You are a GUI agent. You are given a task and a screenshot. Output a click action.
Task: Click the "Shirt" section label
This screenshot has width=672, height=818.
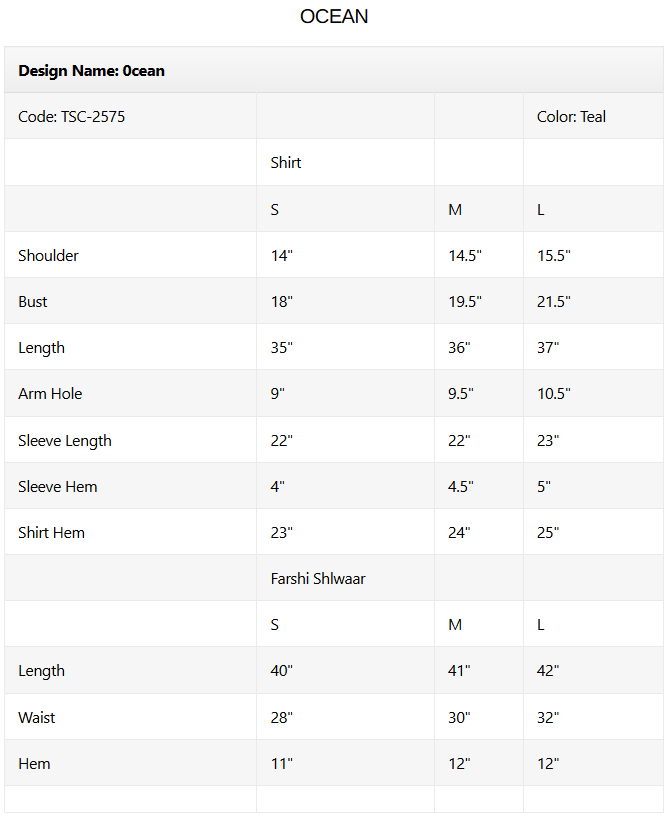coord(286,163)
